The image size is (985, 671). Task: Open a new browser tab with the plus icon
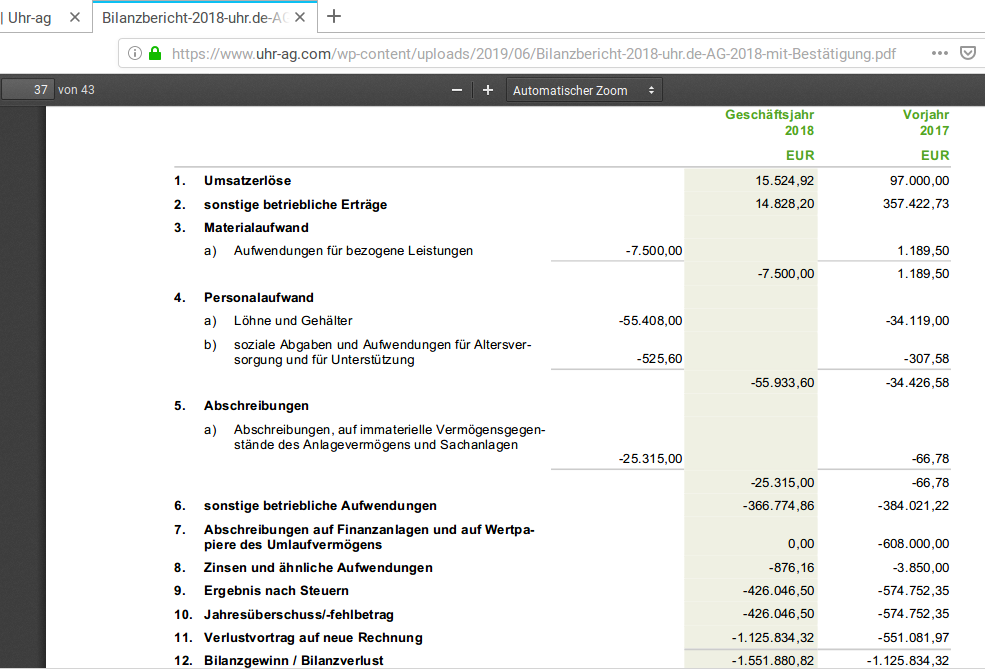pos(334,17)
